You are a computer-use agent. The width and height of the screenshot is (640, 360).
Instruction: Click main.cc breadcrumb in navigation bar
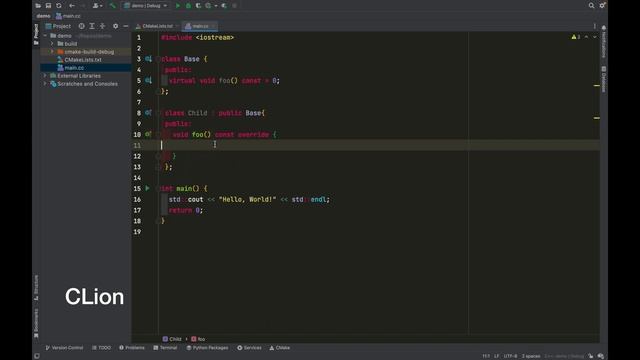click(68, 16)
